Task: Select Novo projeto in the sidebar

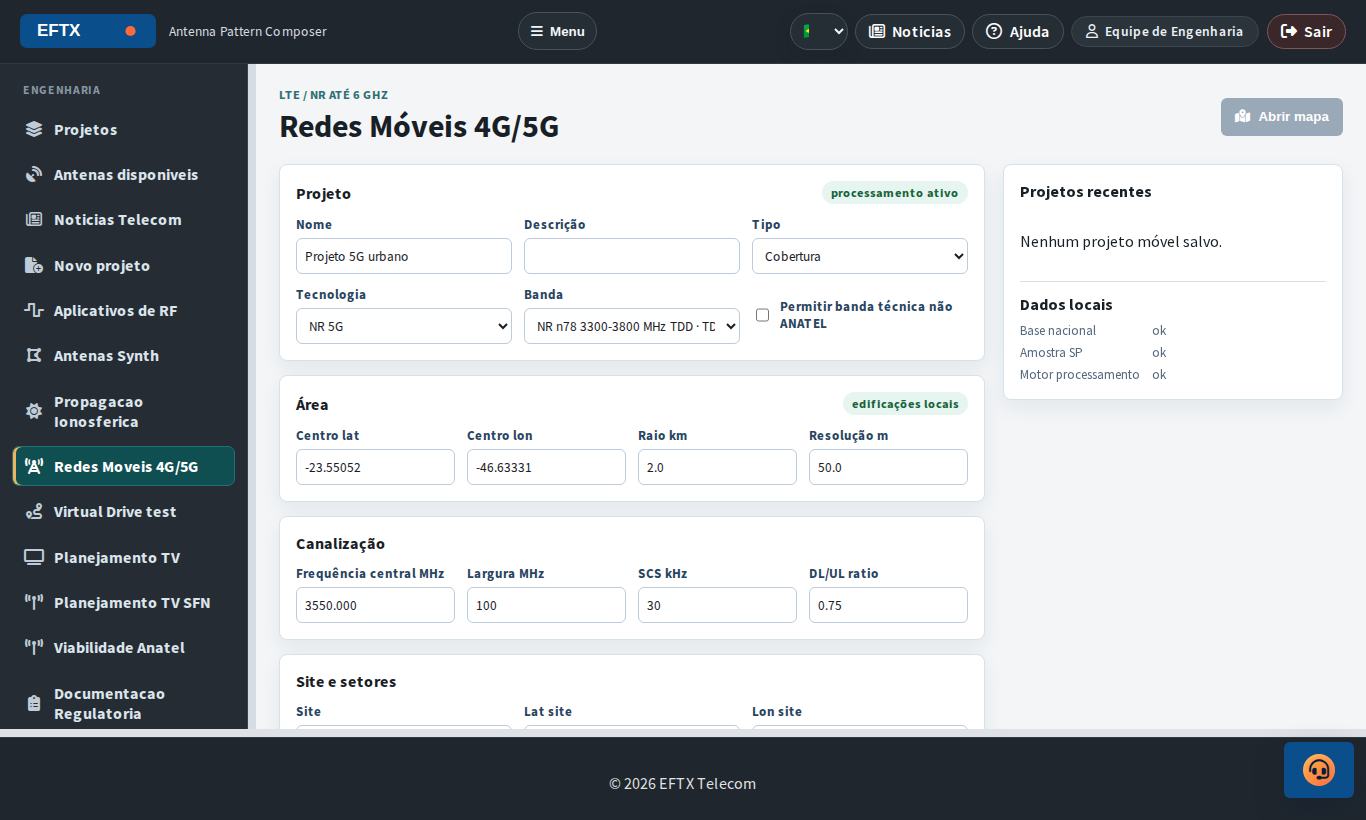Action: tap(124, 265)
